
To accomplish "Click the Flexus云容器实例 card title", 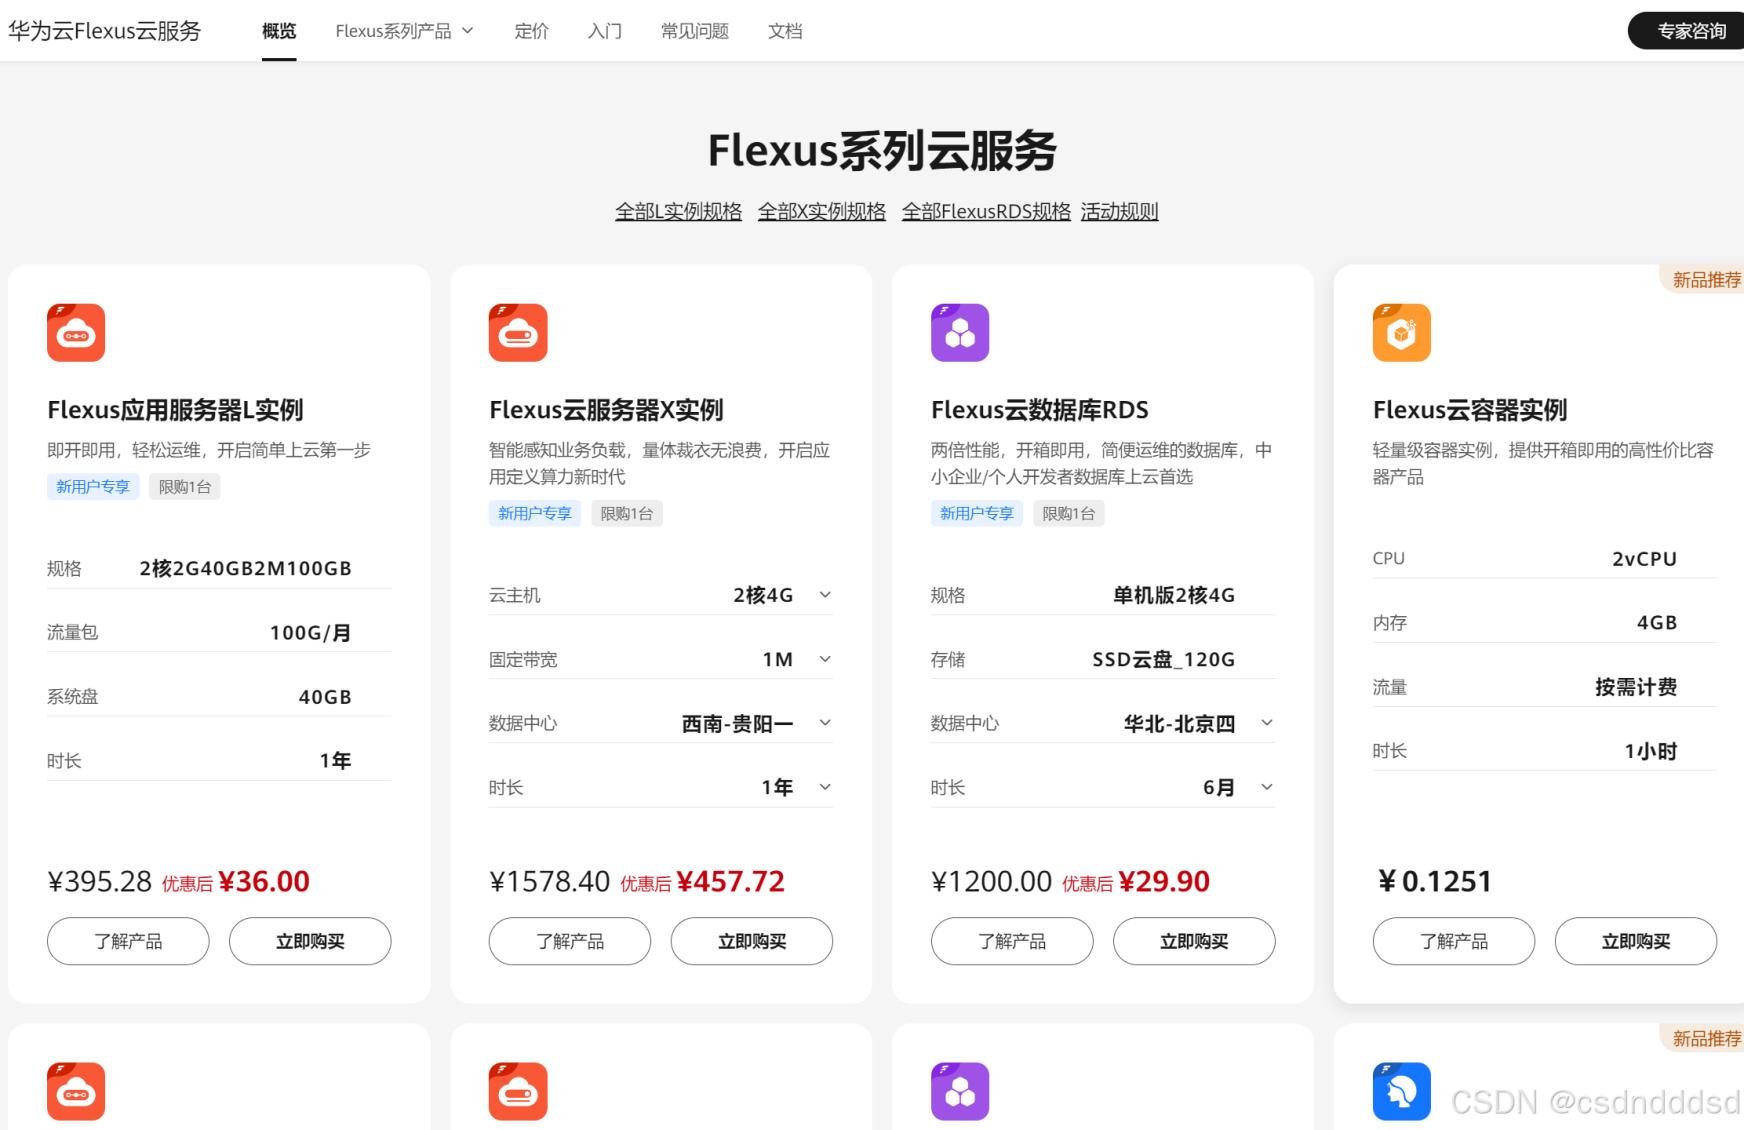I will pos(1470,410).
